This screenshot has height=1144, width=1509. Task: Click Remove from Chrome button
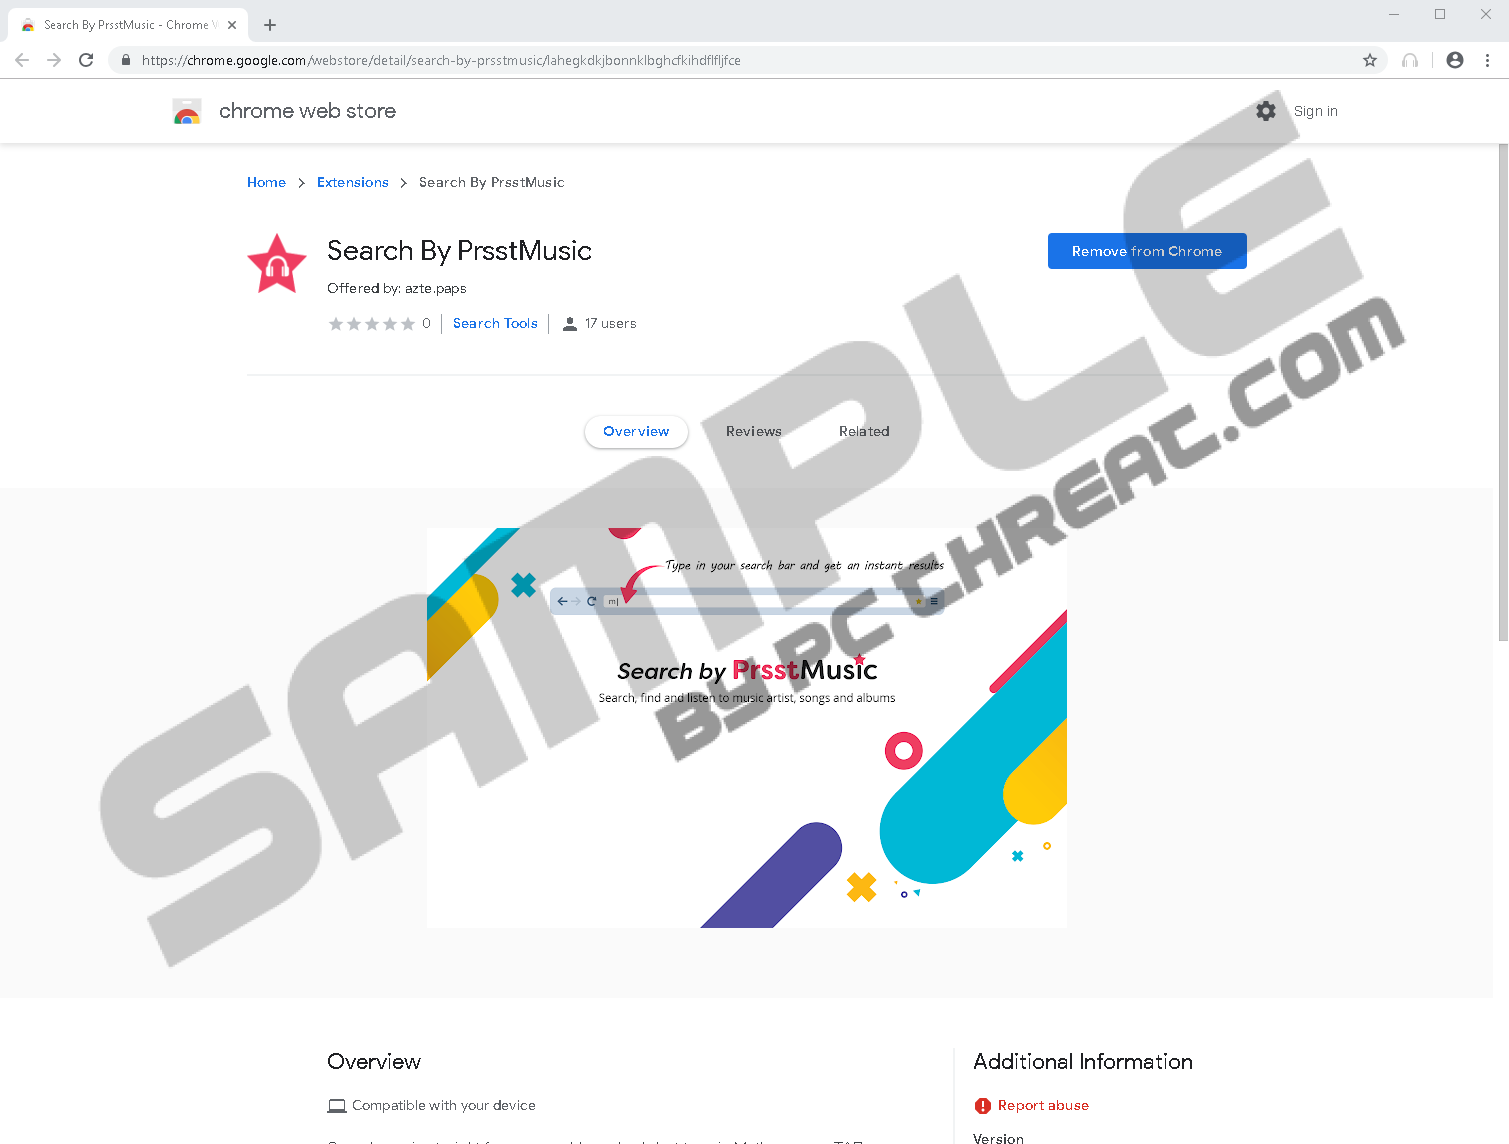click(1147, 251)
